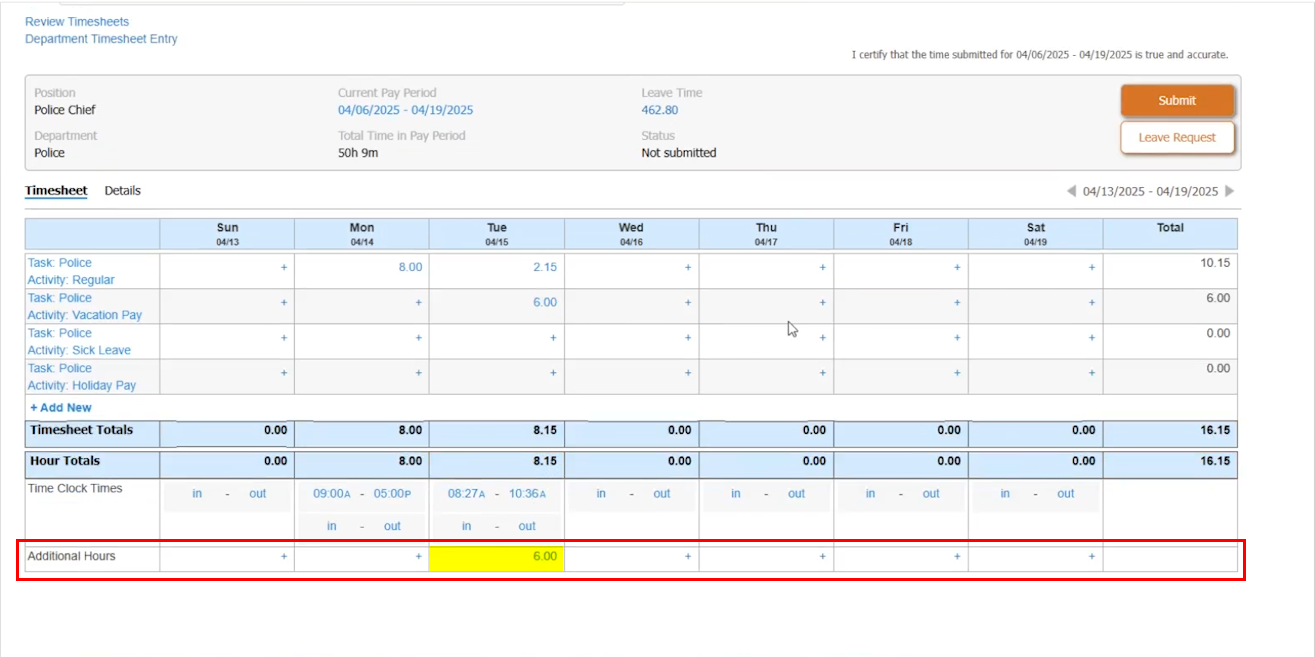The height and width of the screenshot is (657, 1315).
Task: Add Regular hours for Saturday 04/19
Action: coord(1092,268)
